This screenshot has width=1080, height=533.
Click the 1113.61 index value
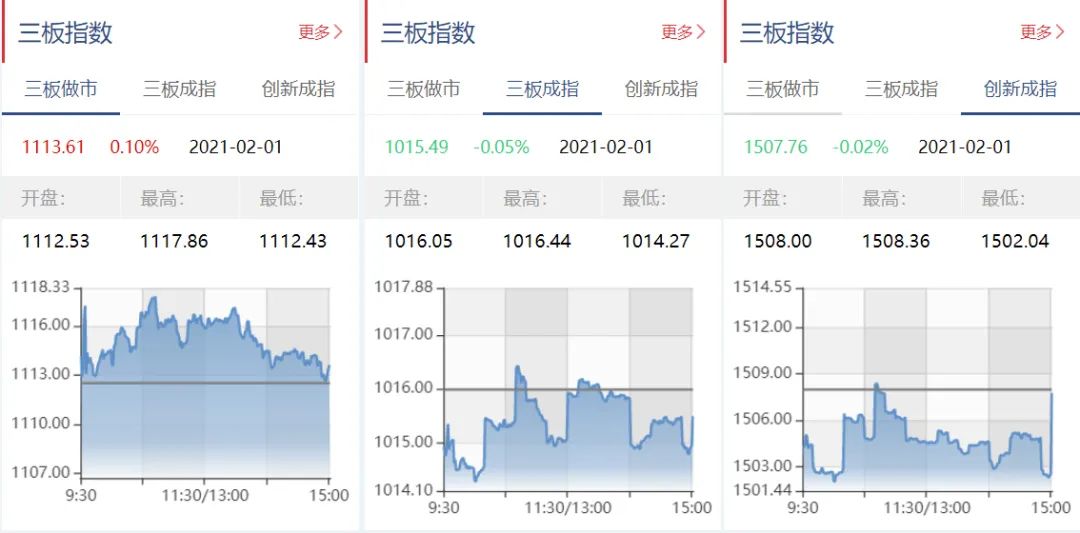pyautogui.click(x=53, y=147)
